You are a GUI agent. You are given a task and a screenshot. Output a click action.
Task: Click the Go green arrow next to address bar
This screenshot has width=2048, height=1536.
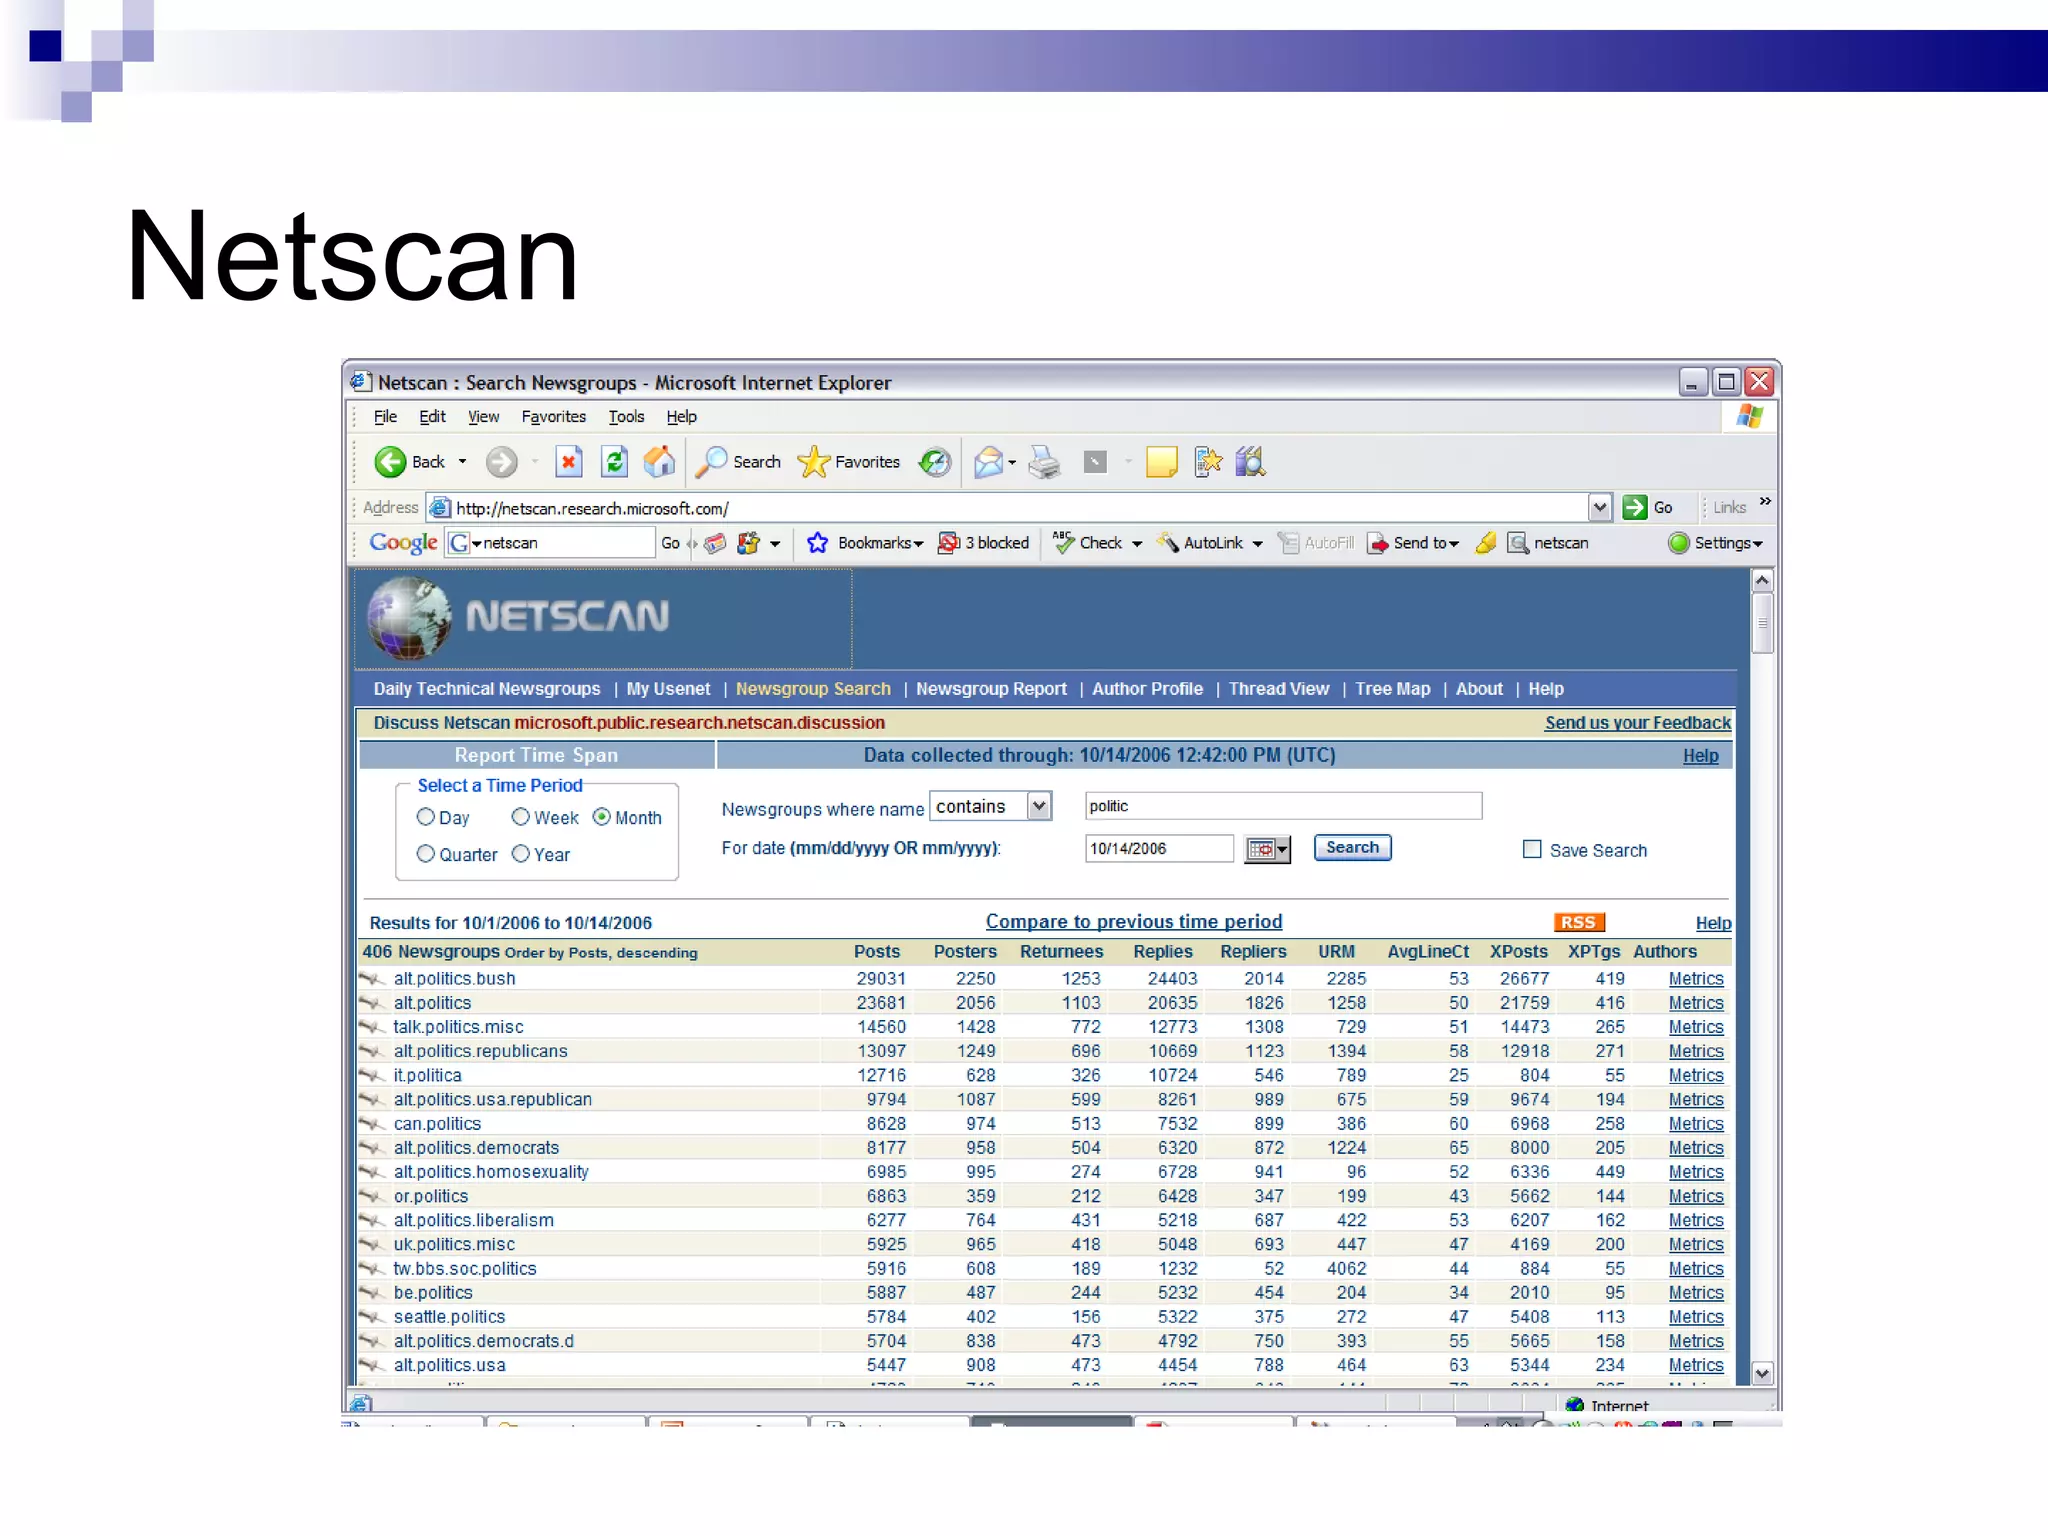pyautogui.click(x=1635, y=507)
